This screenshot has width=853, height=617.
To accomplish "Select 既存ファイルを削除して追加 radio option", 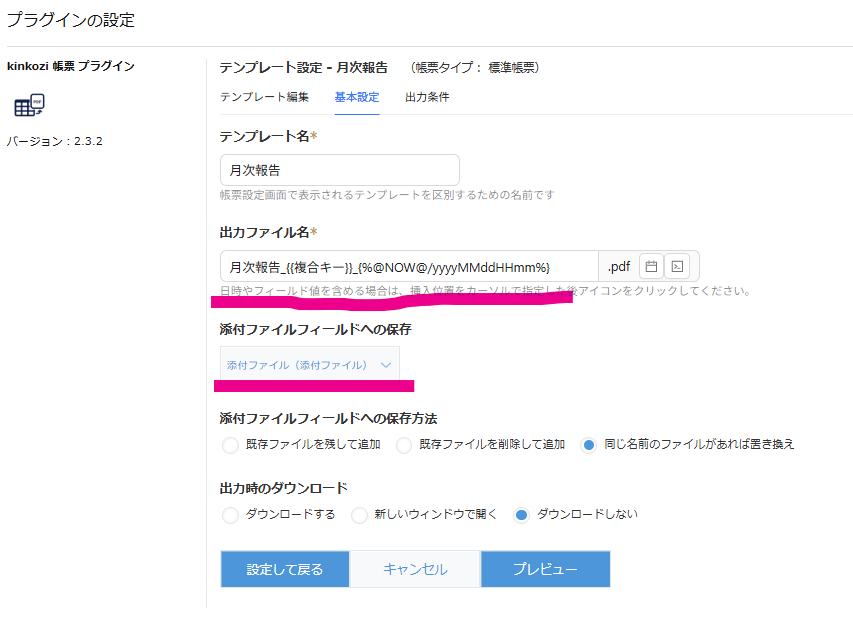I will [x=404, y=445].
